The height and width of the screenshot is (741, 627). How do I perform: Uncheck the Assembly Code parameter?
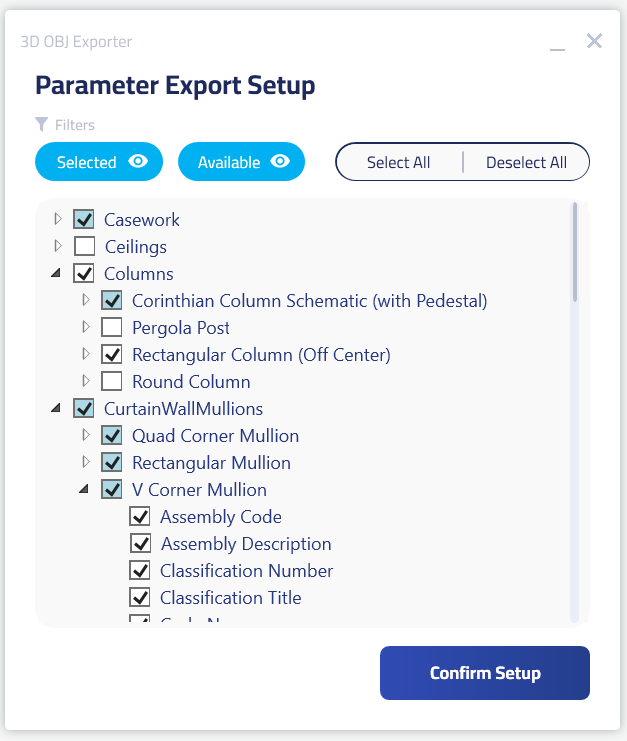point(140,517)
